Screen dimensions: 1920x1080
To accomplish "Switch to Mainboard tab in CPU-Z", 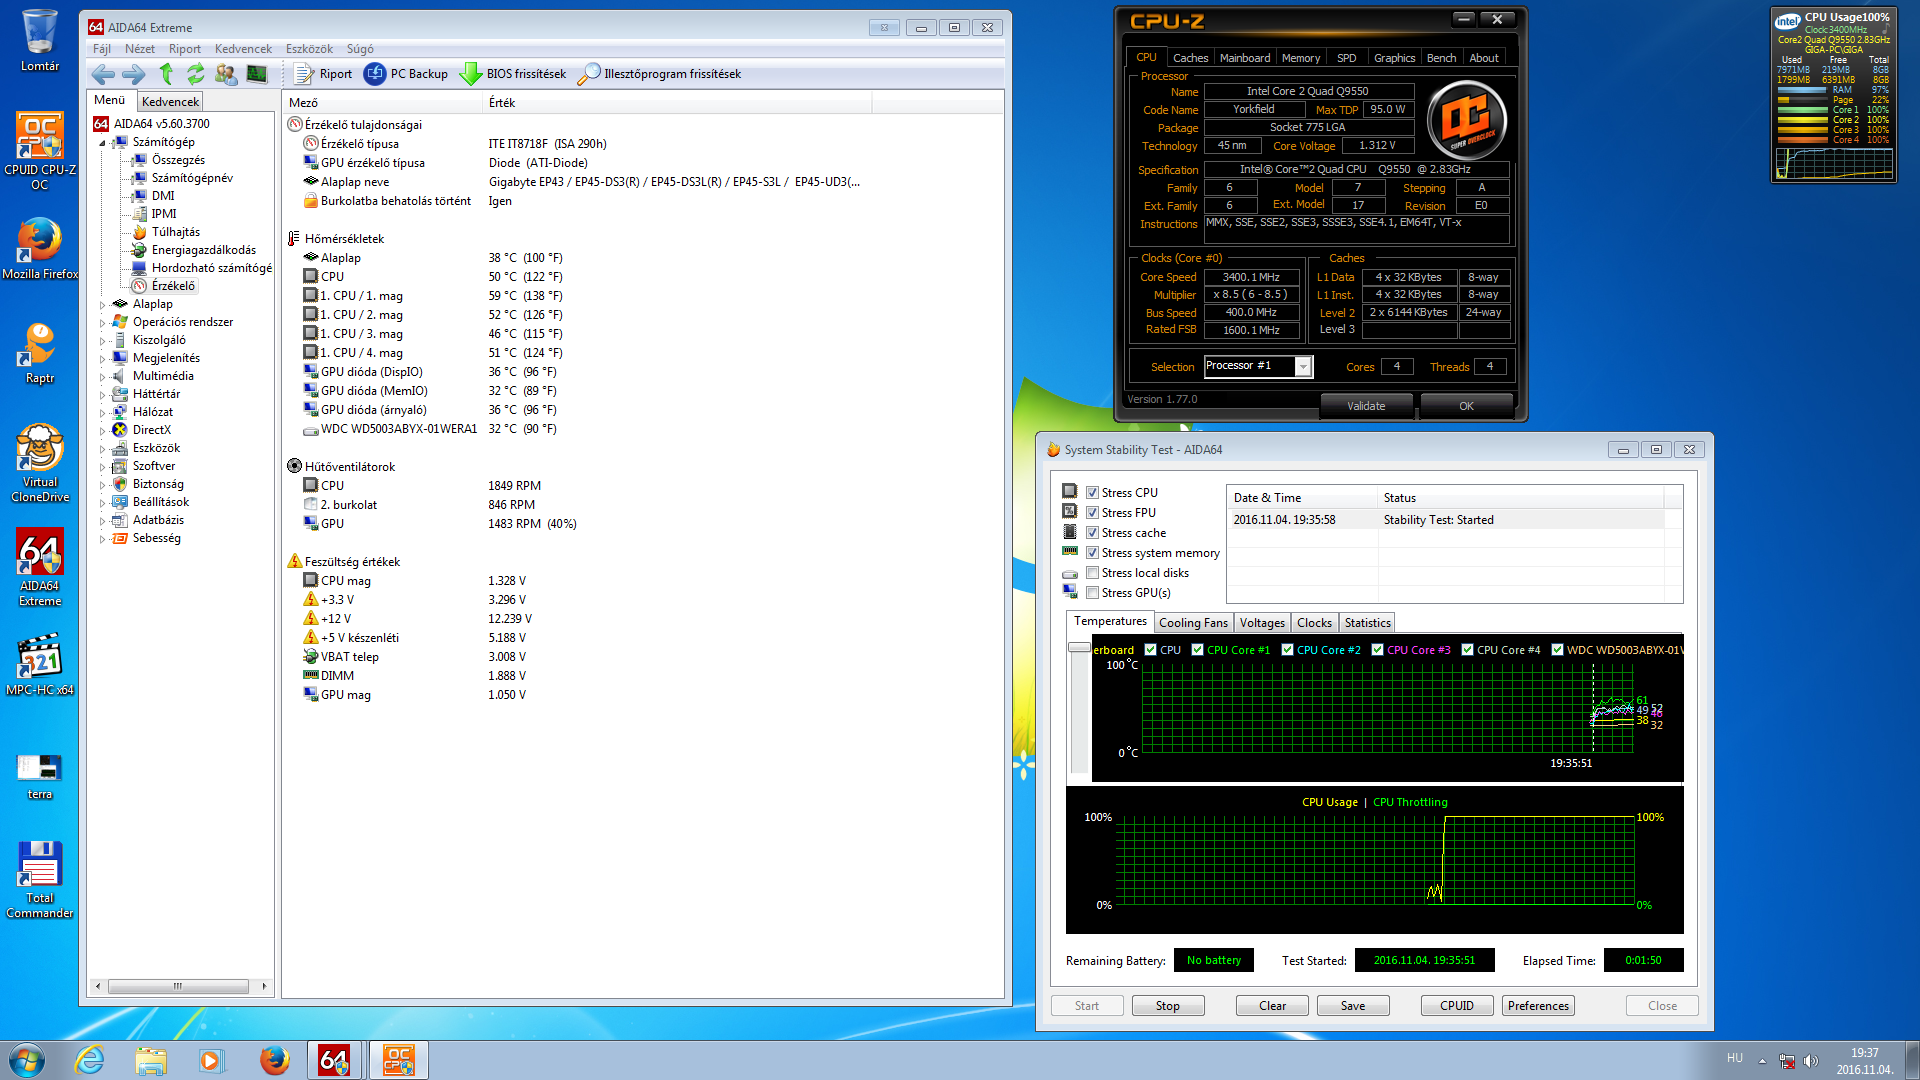I will tap(1245, 58).
